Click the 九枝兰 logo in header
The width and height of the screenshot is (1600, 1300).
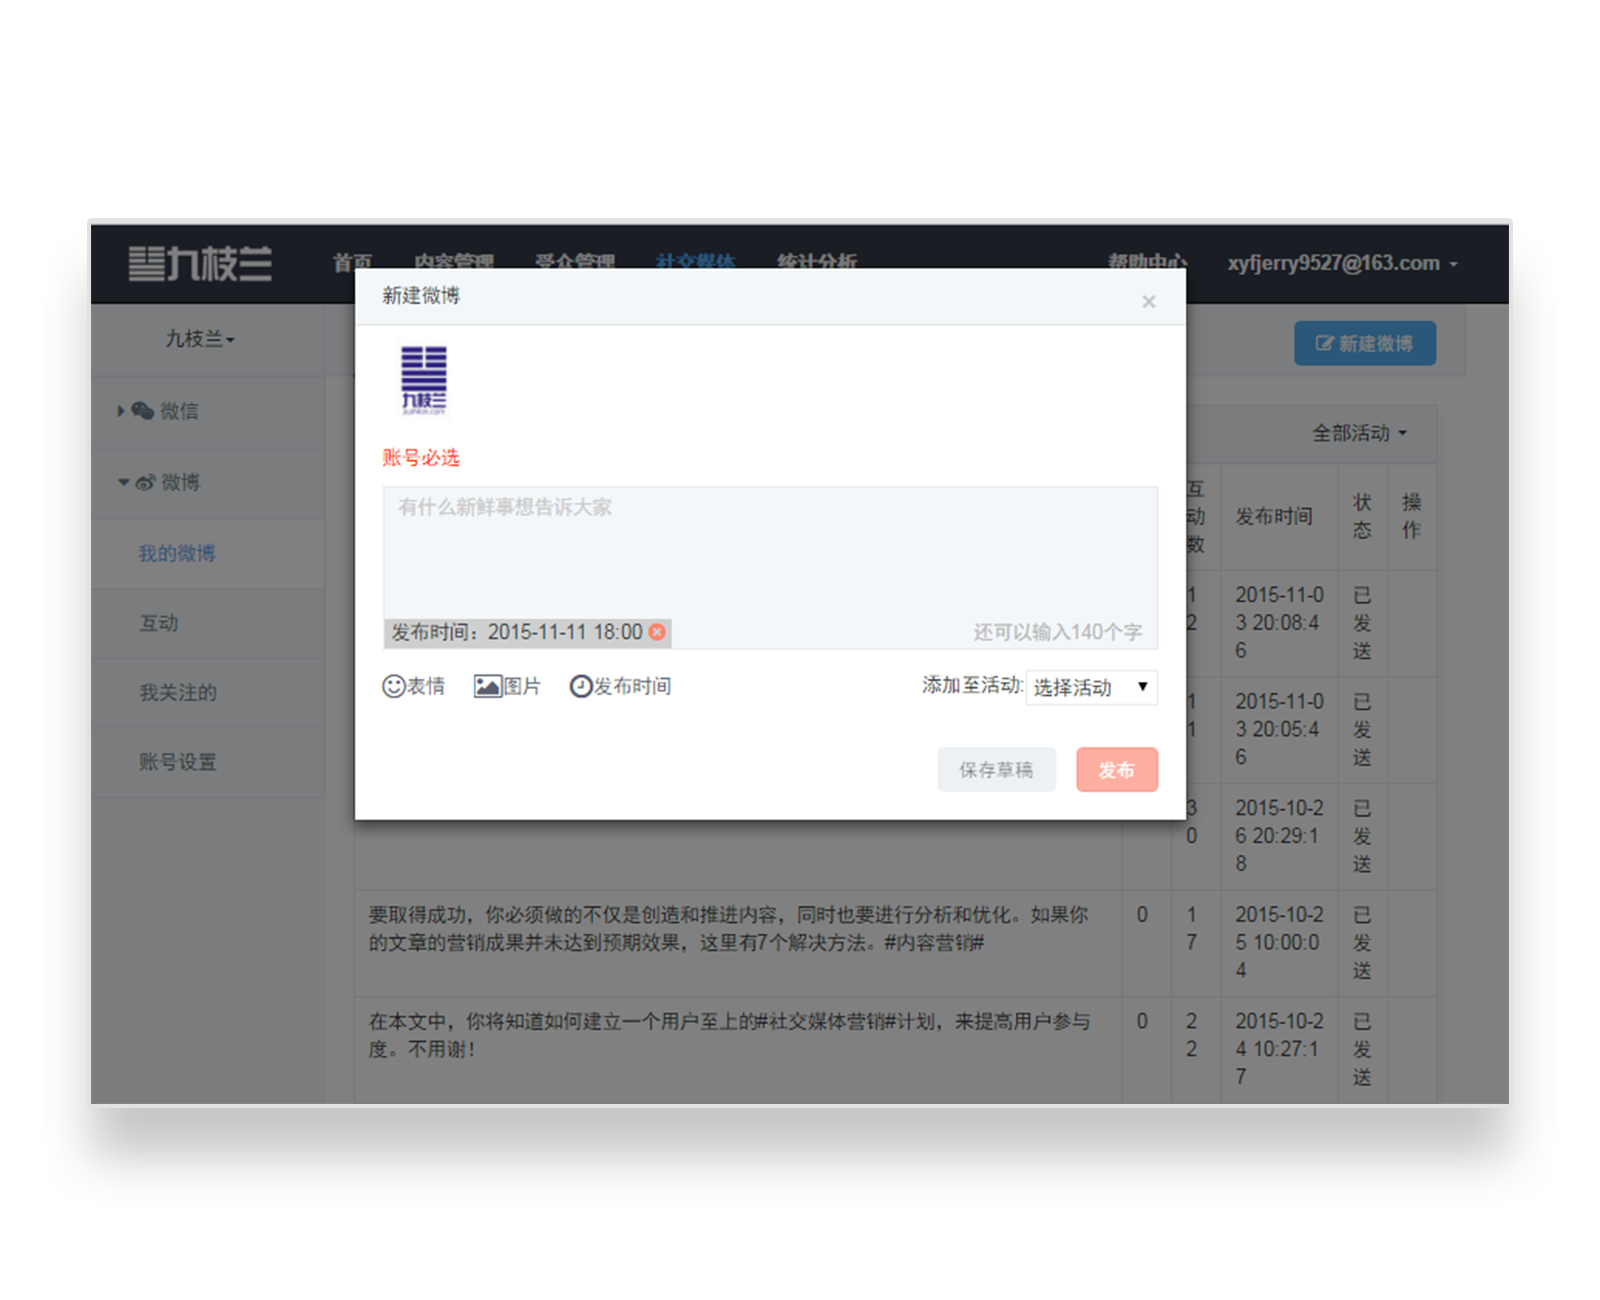click(x=200, y=264)
